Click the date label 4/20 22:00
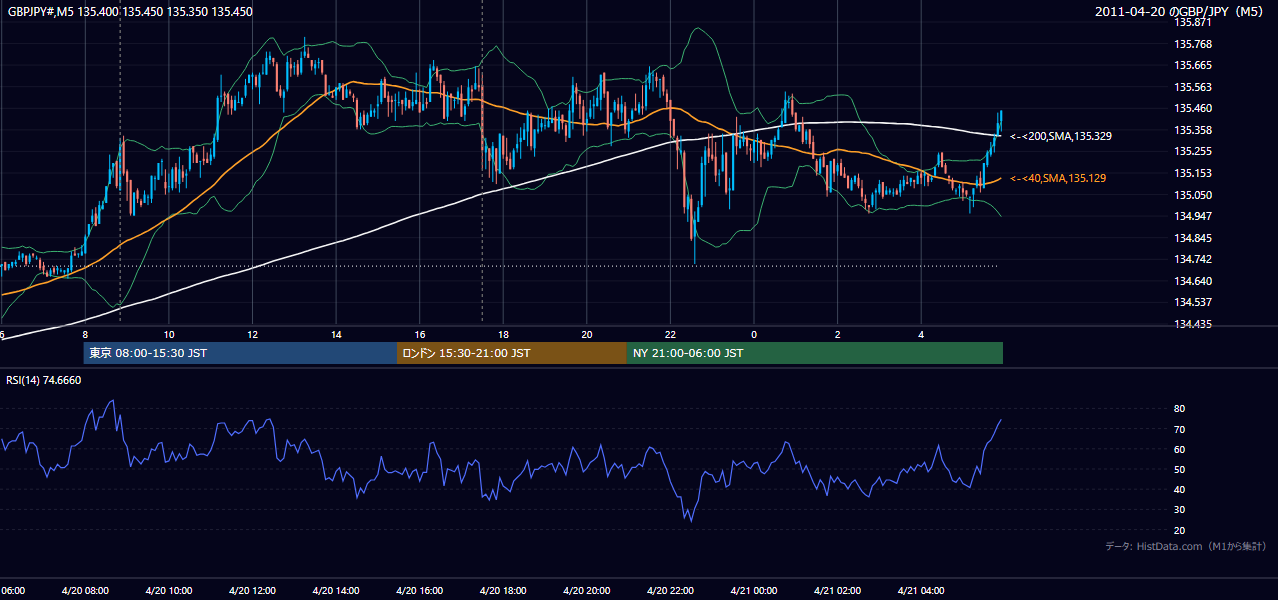 click(670, 591)
